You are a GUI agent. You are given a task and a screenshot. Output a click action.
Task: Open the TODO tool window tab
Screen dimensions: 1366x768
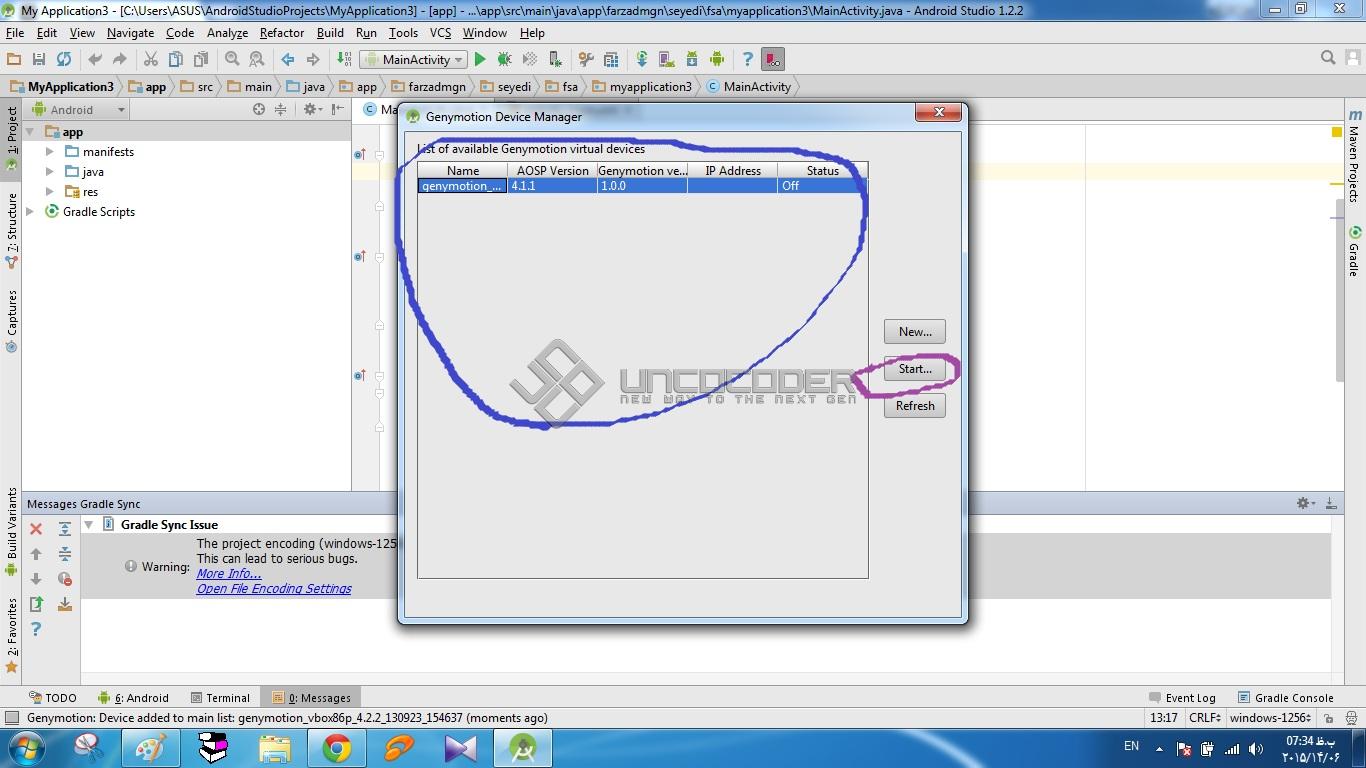tap(53, 698)
